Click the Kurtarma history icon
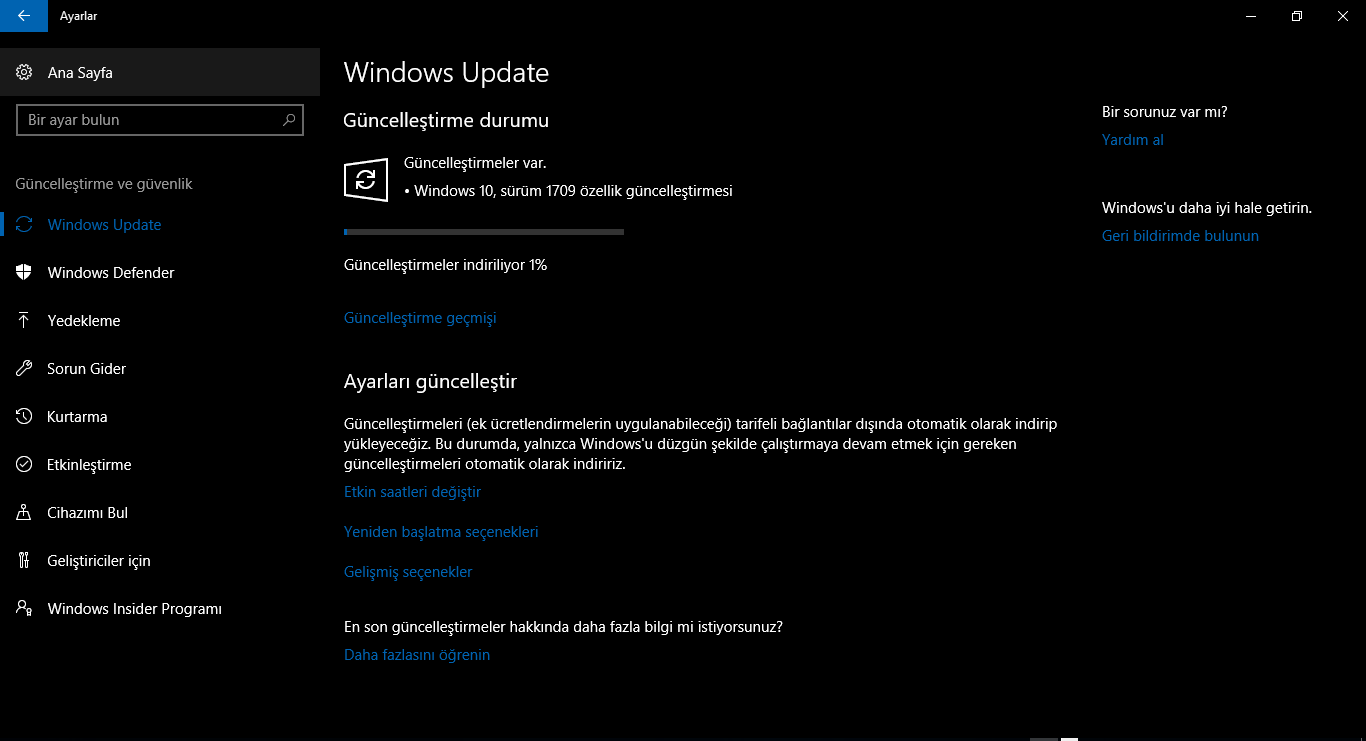 pyautogui.click(x=24, y=417)
